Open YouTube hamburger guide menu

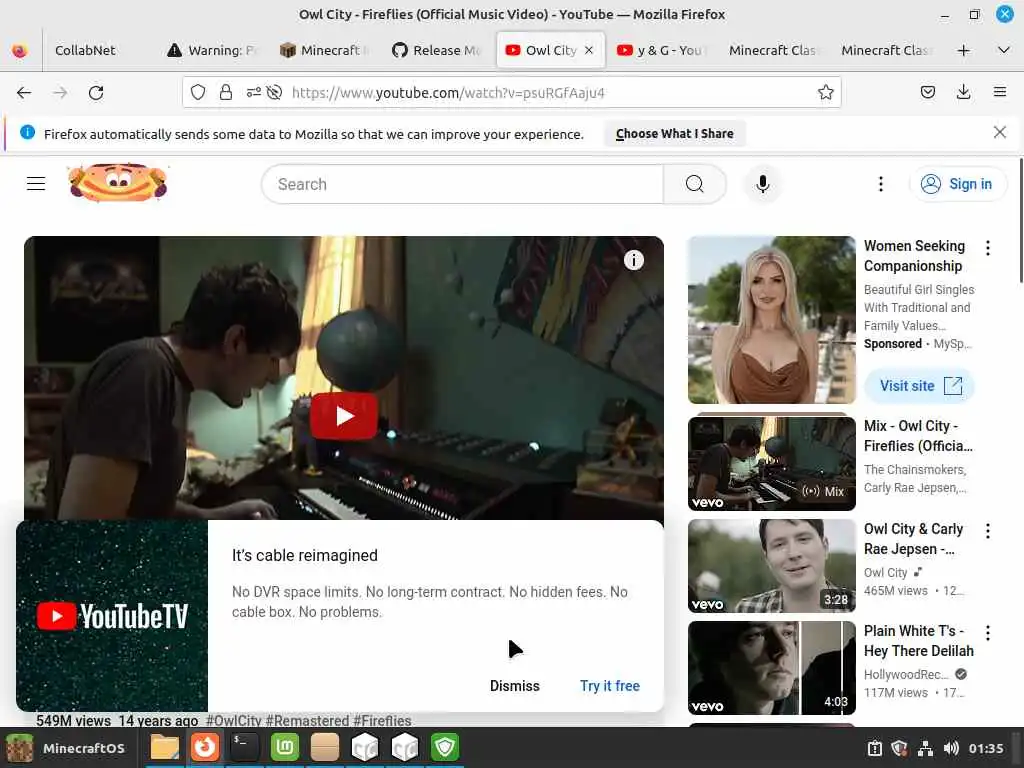[36, 184]
